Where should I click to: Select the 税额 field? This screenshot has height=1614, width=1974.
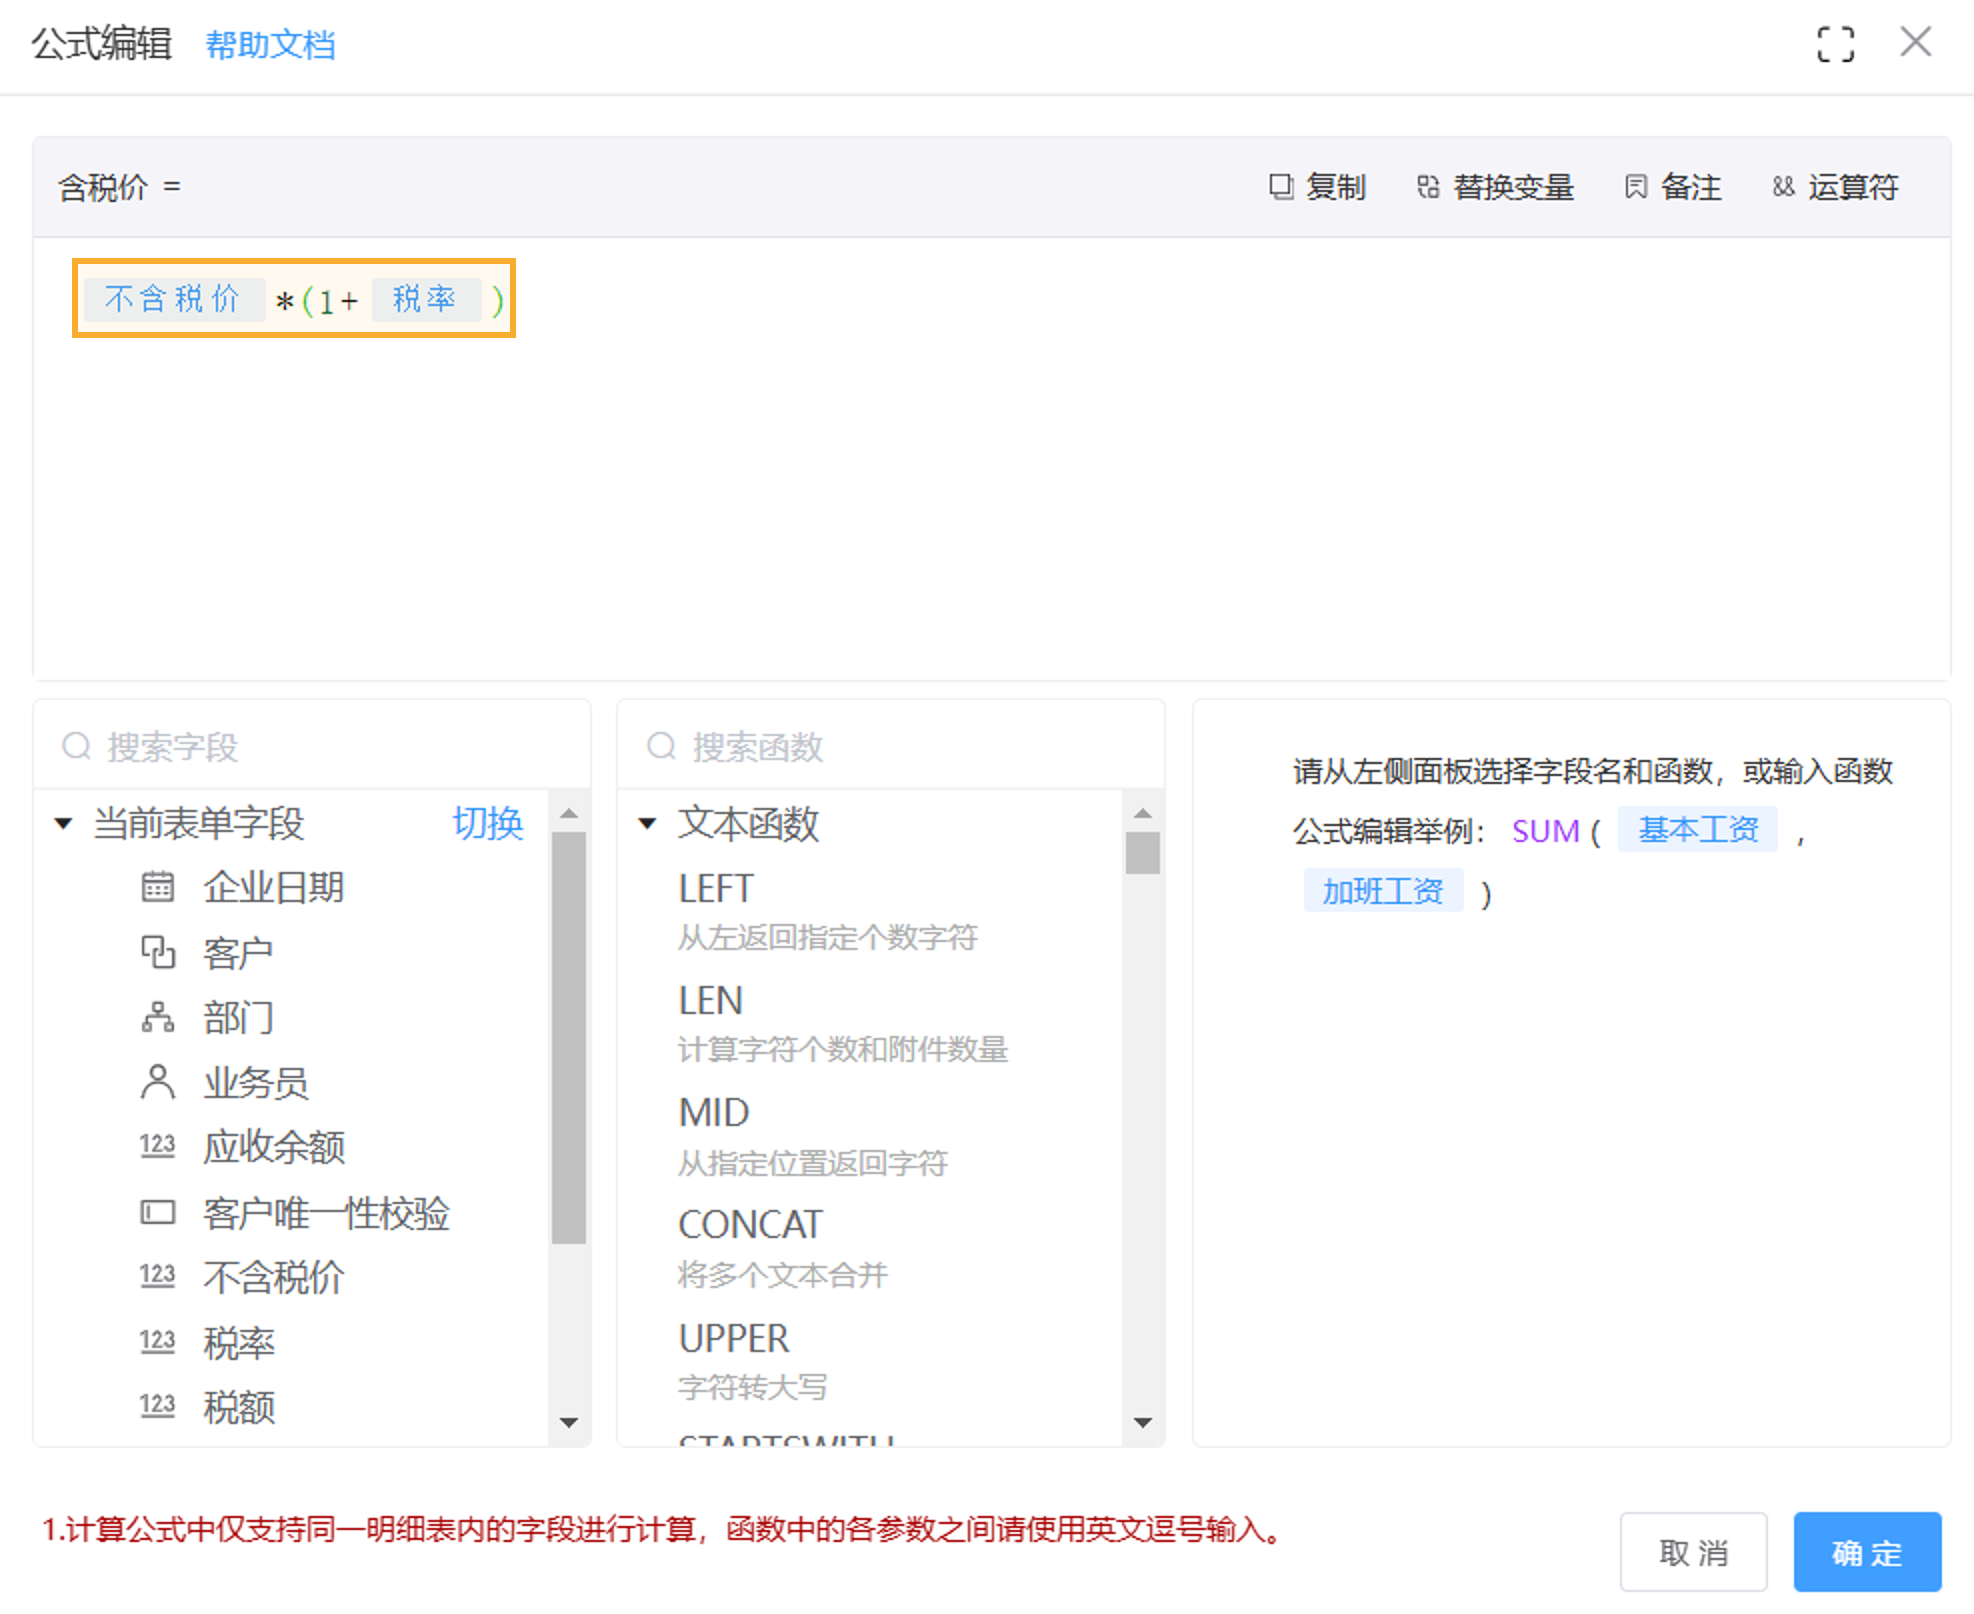pos(238,1407)
